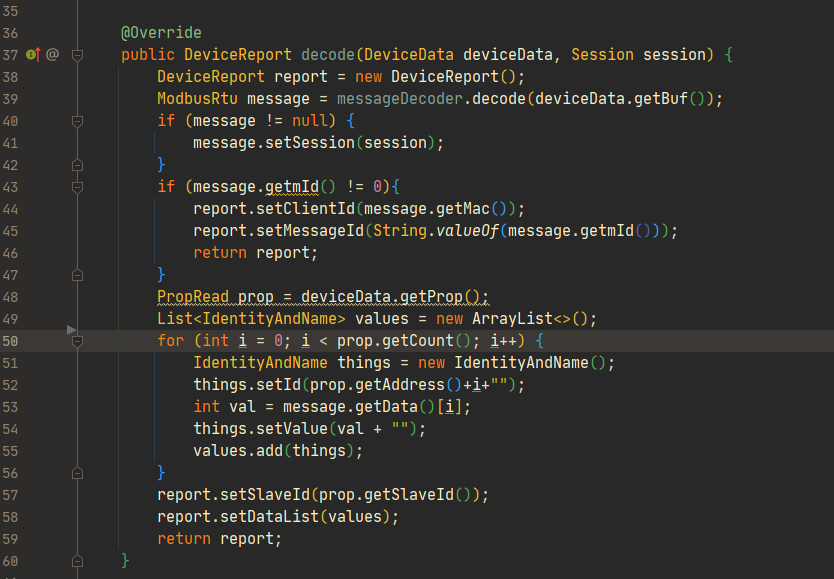Click the fold end marker on line 56

coord(77,473)
